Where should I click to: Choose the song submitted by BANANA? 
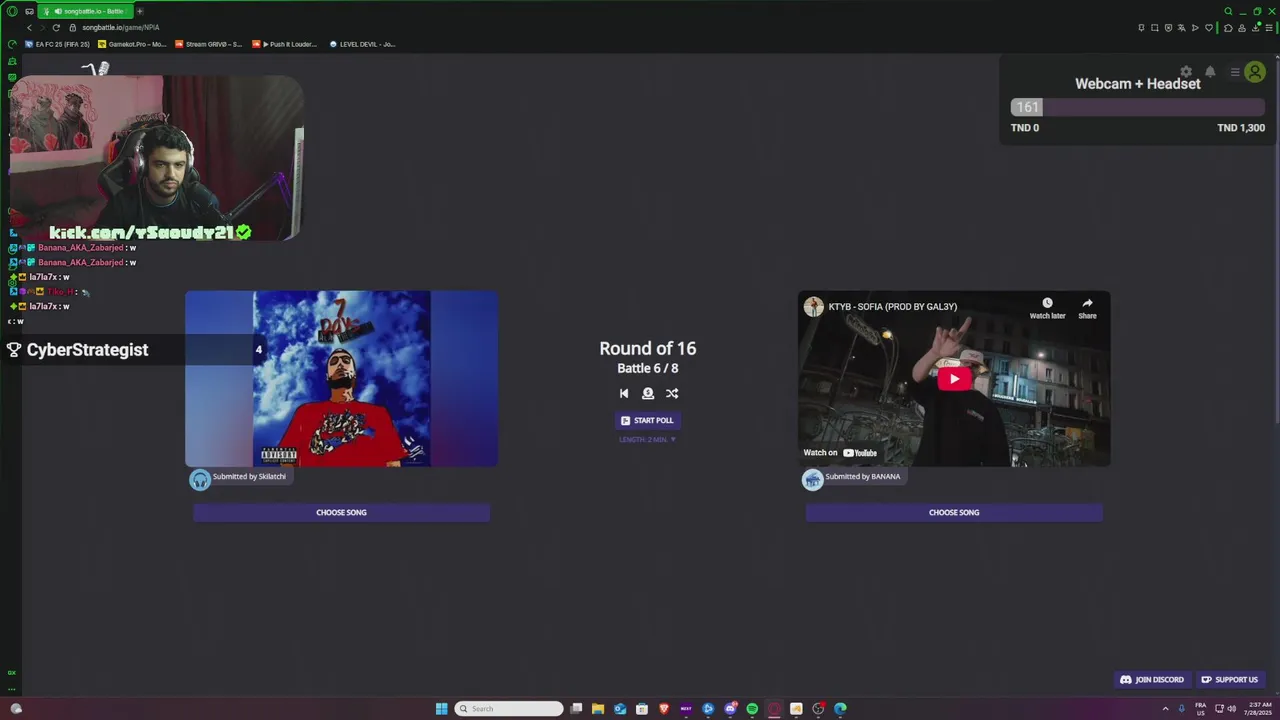tap(954, 513)
